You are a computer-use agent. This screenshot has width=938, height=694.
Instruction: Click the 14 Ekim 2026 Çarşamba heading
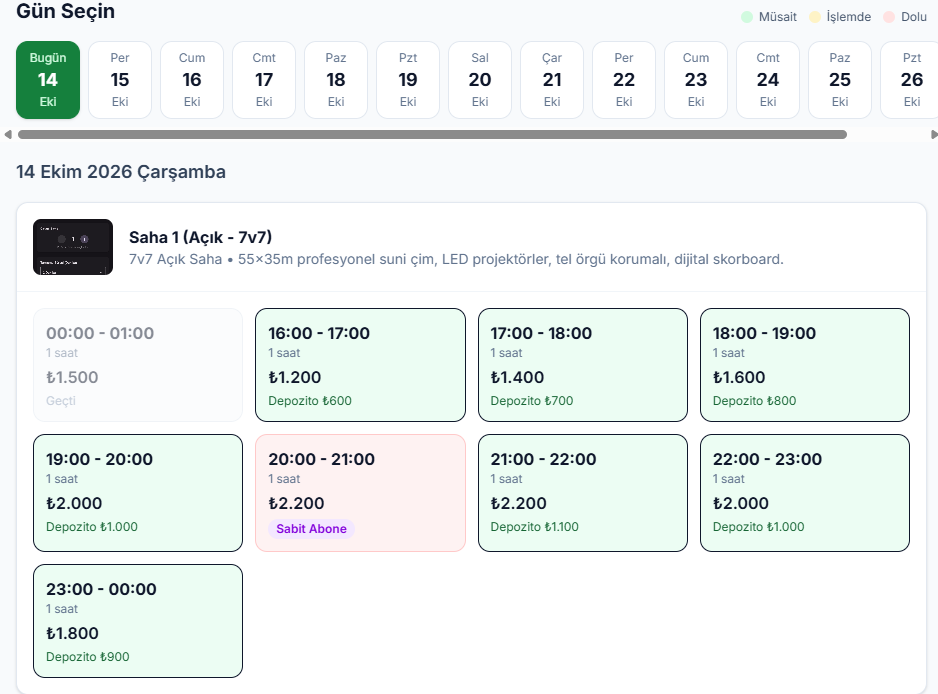[x=121, y=172]
